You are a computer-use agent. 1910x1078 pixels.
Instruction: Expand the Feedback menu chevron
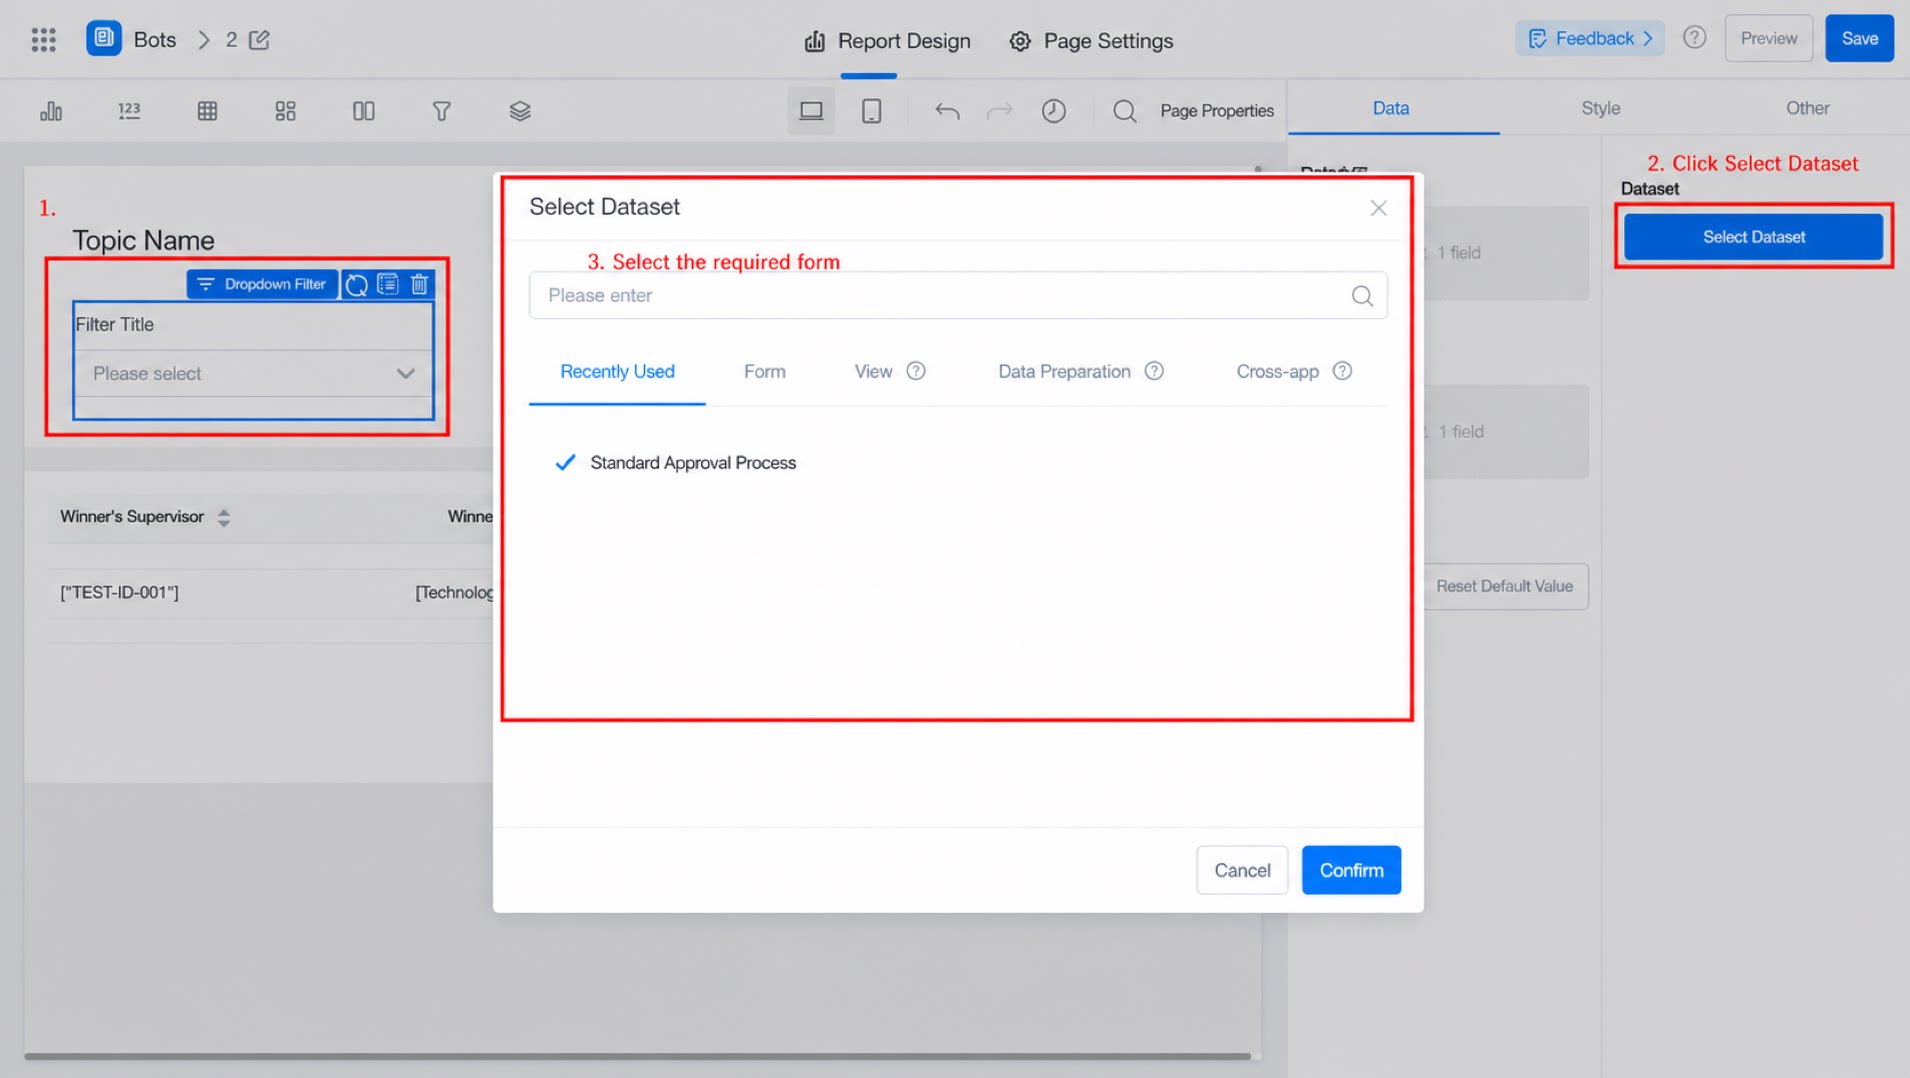coord(1647,38)
